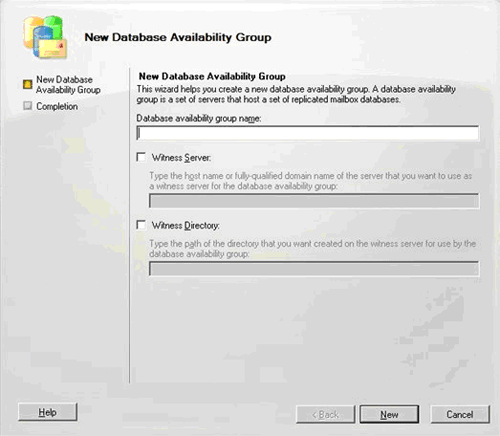Select the New Database Availability Group step
Screen dimensions: 500x436
pos(68,85)
